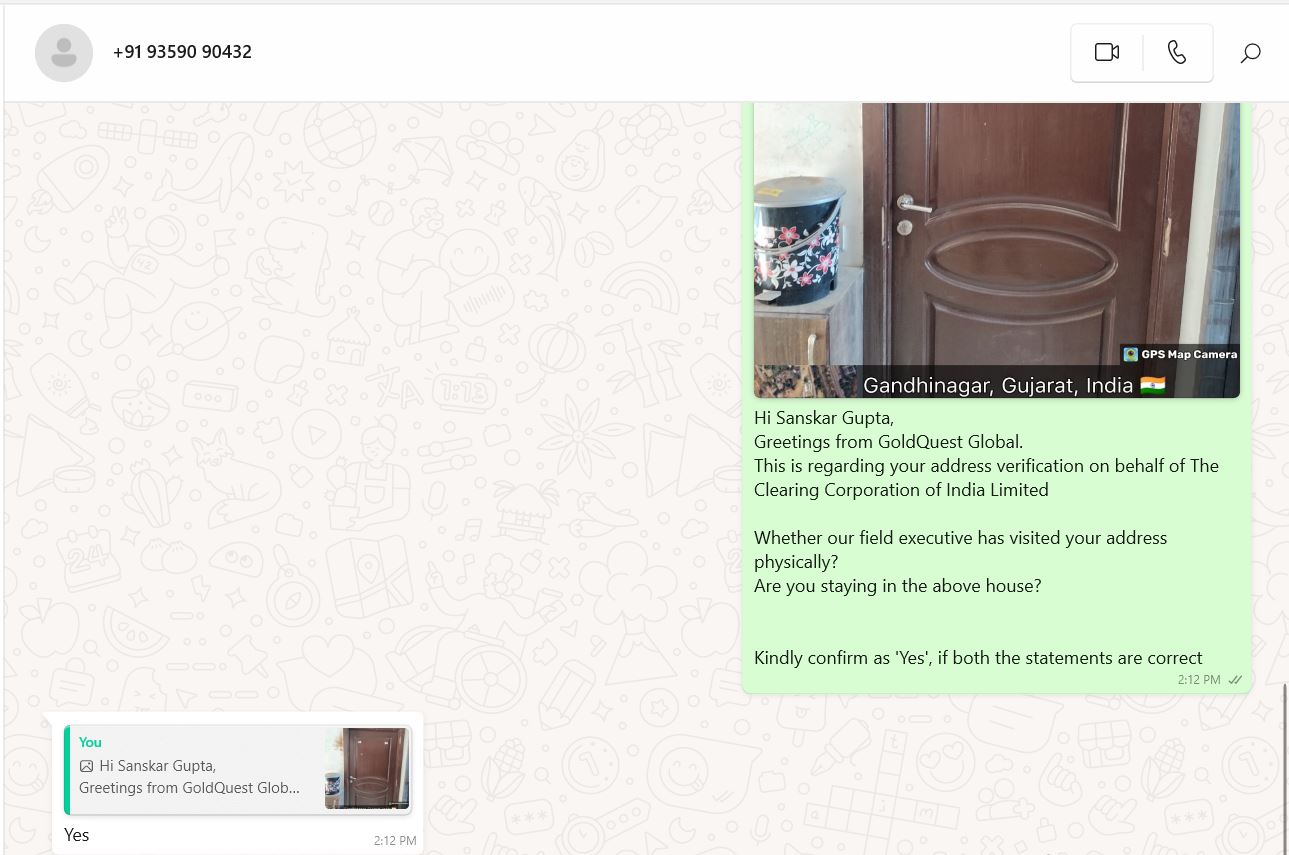Click the double check mark read receipt

[1235, 680]
